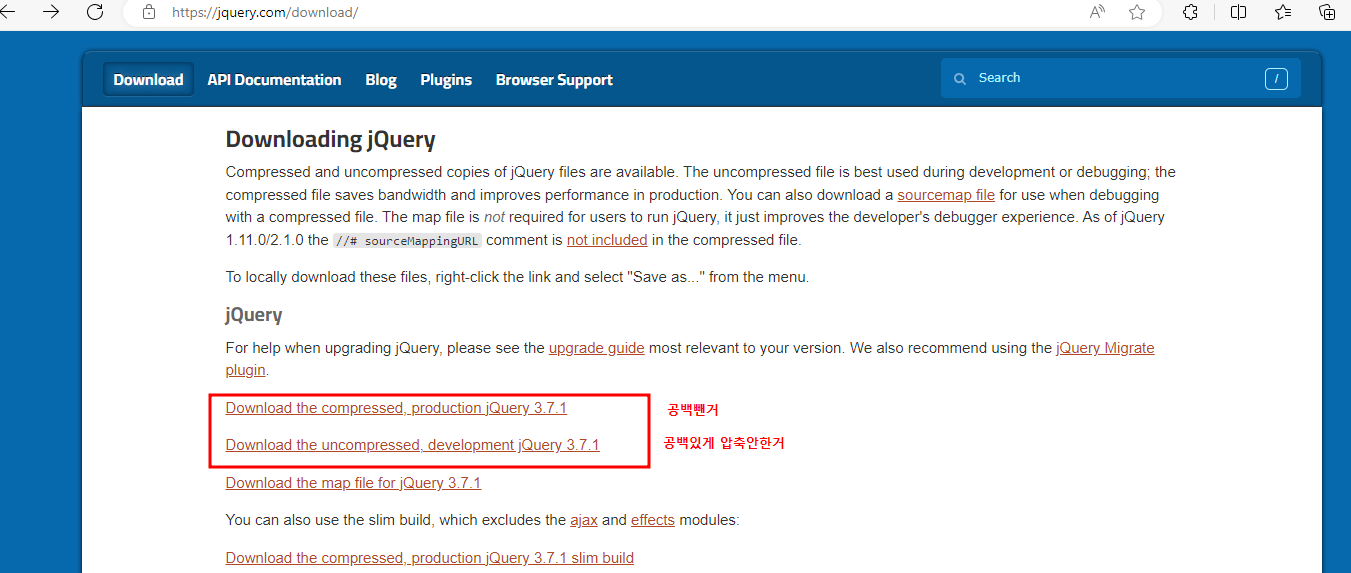Viewport: 1351px width, 573px height.
Task: Click the browser forward arrow
Action: pyautogui.click(x=51, y=12)
